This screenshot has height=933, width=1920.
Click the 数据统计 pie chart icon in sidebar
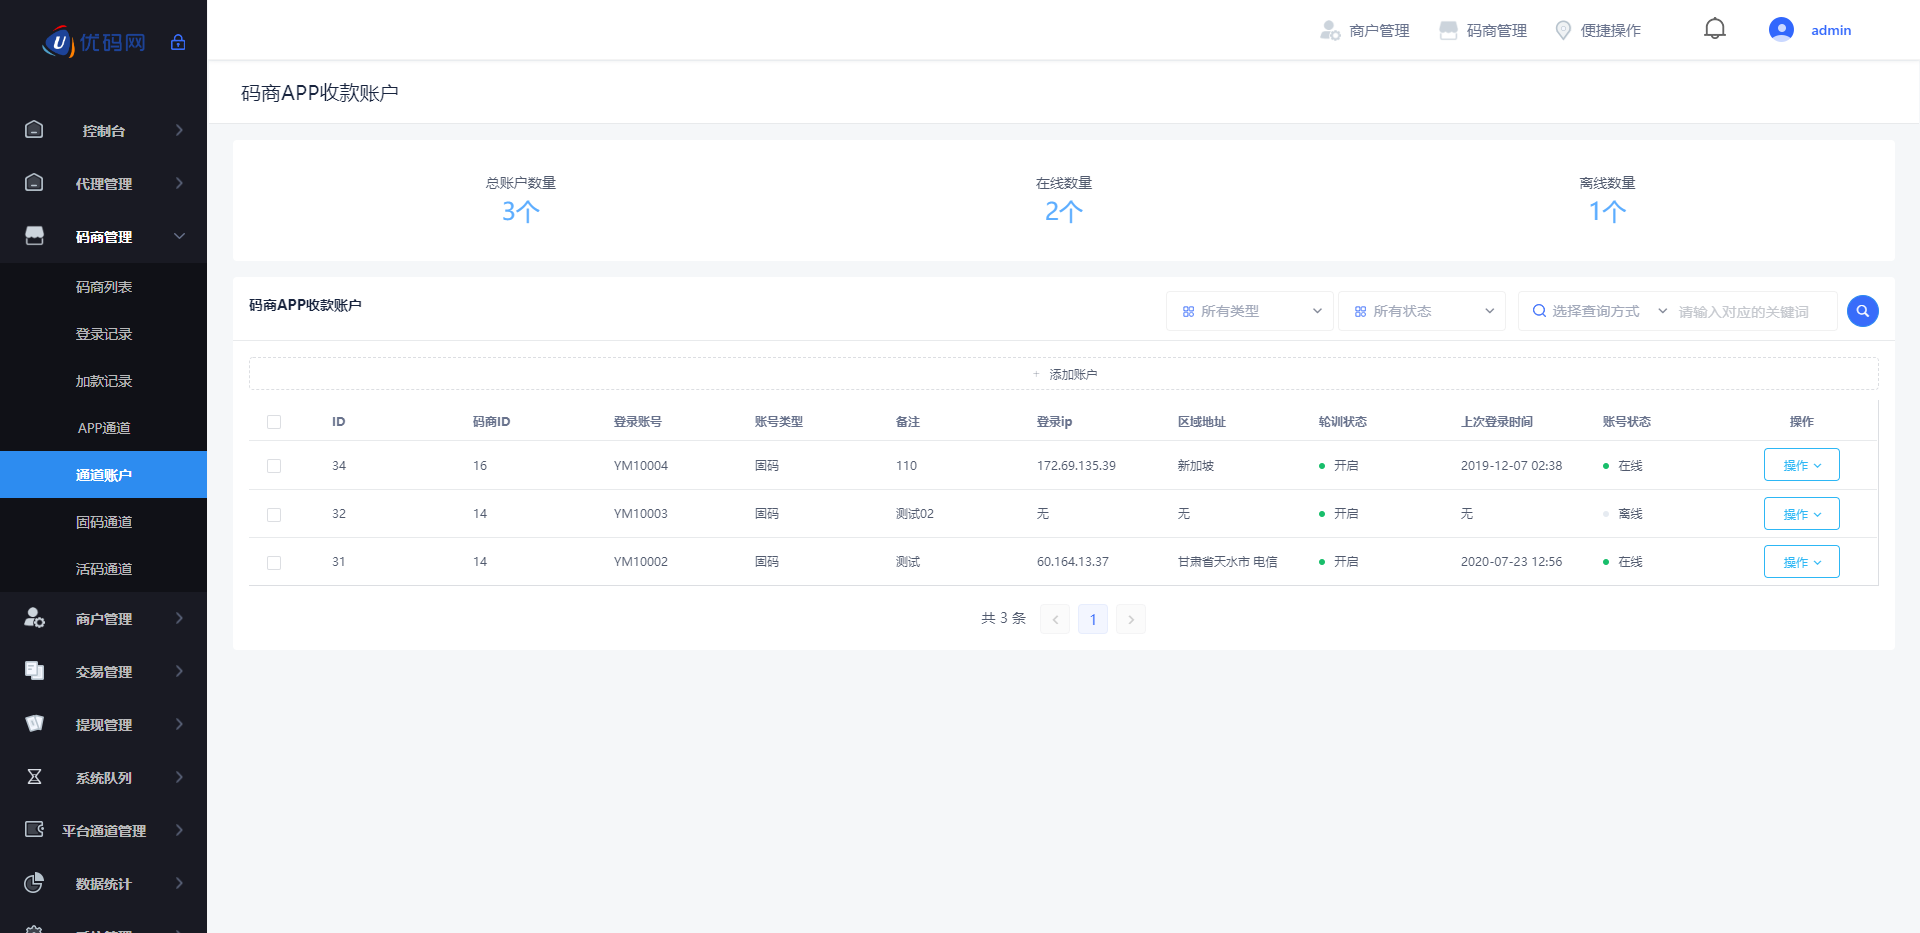(x=34, y=883)
